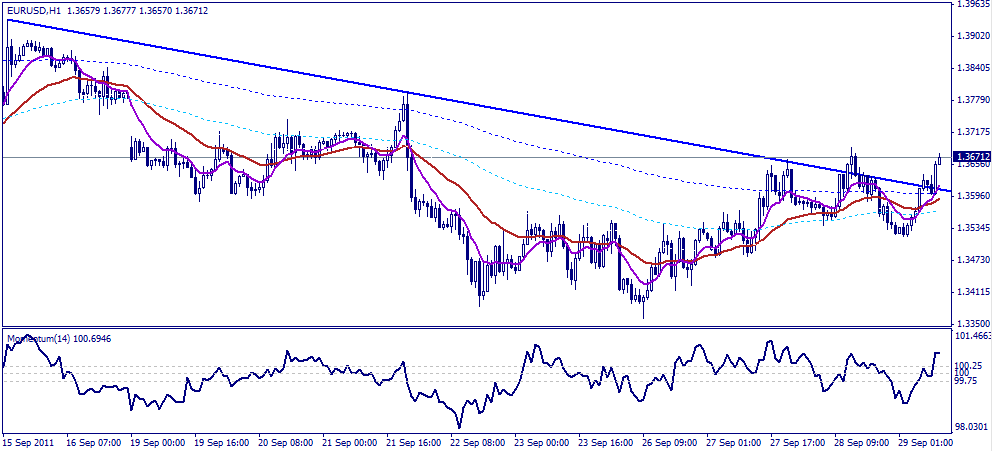Image resolution: width=993 pixels, height=451 pixels.
Task: Select the current price tag 1.36712
Action: coord(971,157)
